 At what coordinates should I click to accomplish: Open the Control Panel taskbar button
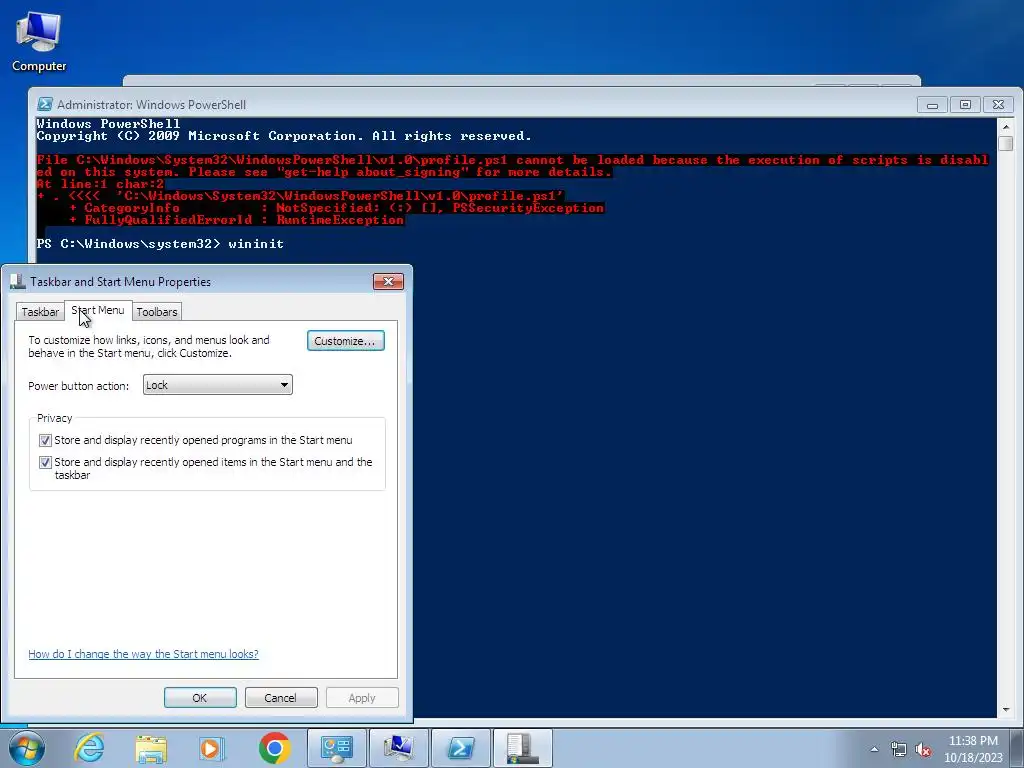pos(337,748)
